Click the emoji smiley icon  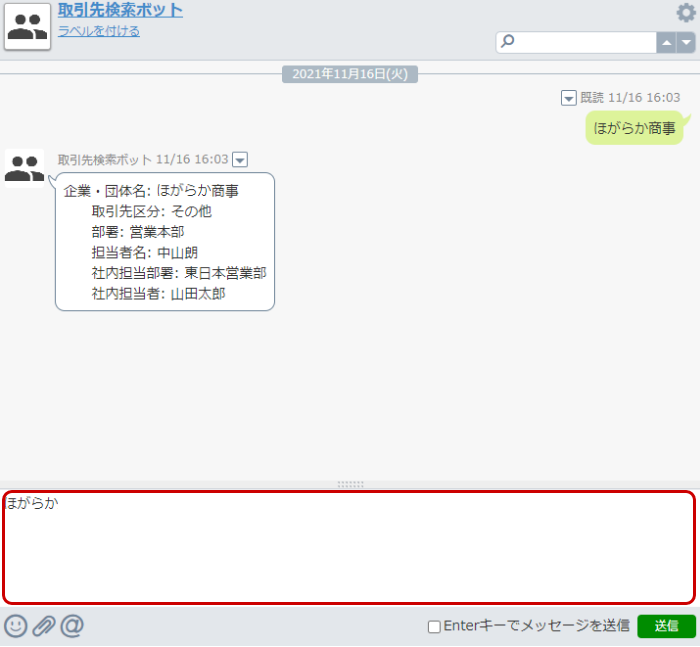(16, 625)
